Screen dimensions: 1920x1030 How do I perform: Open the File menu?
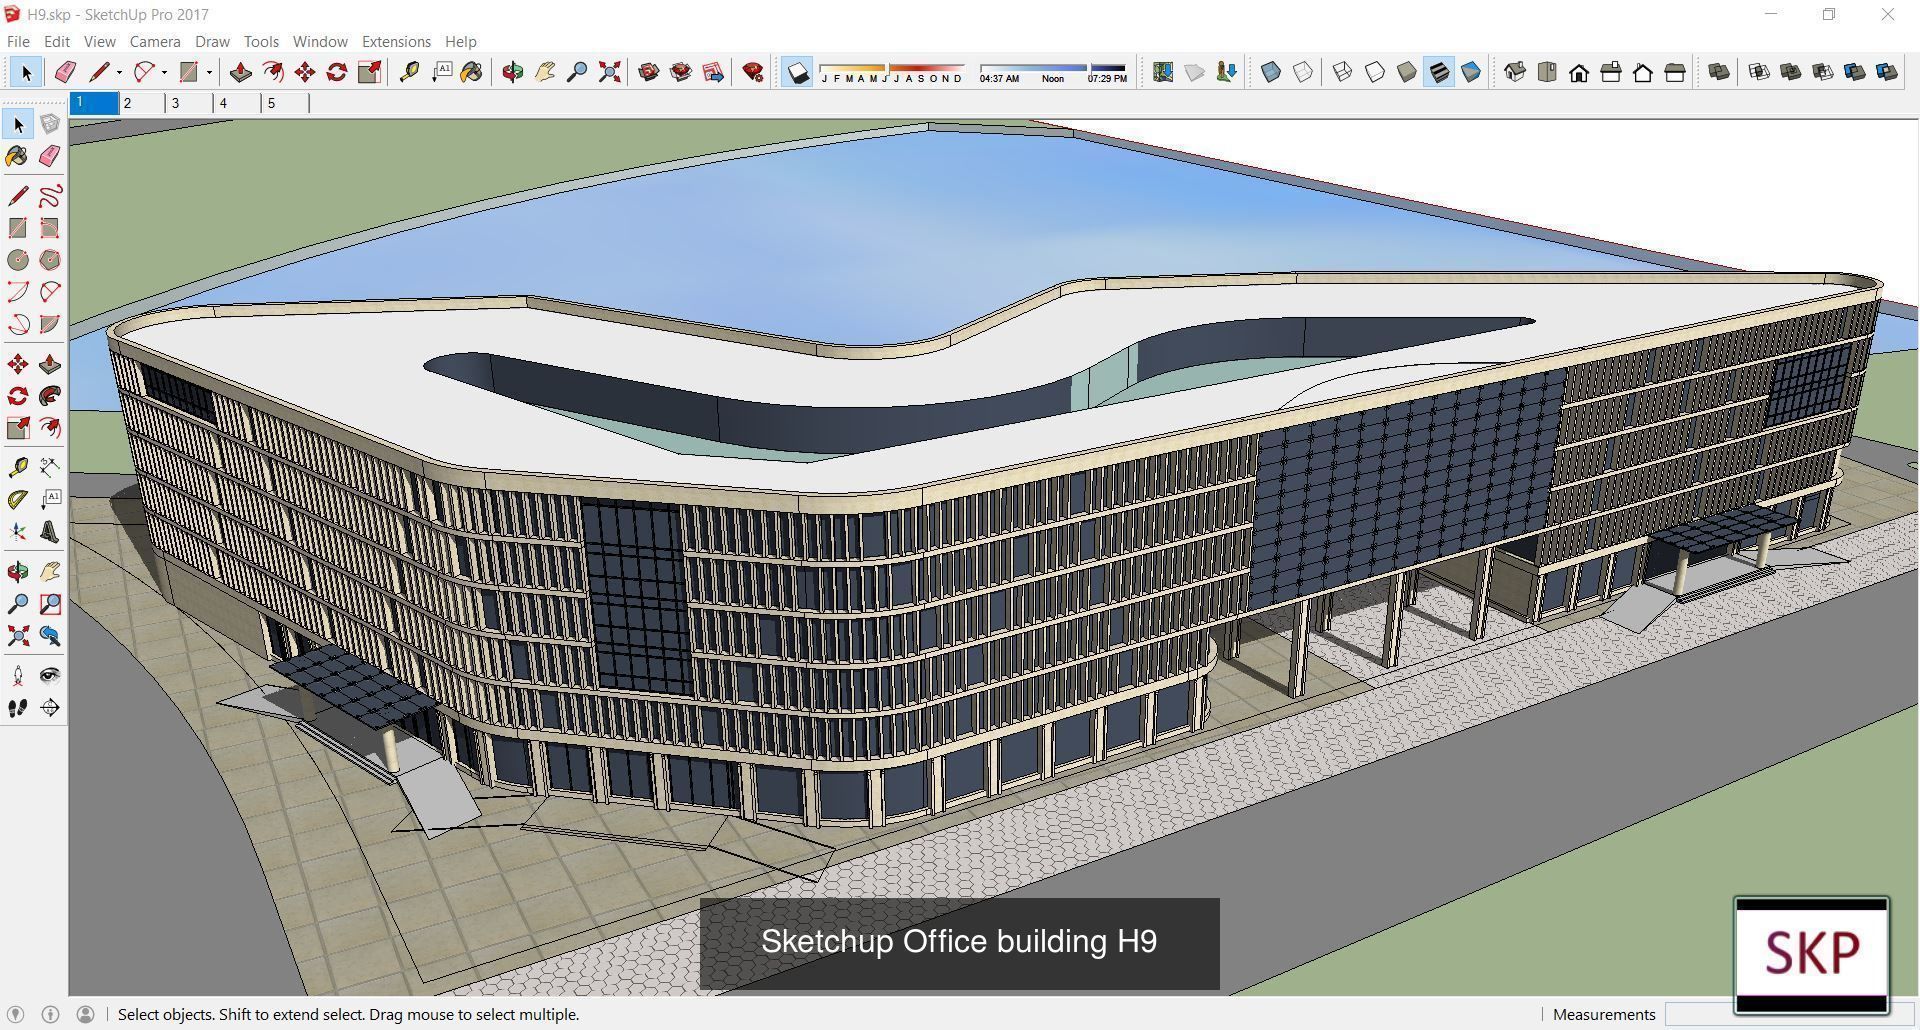[x=18, y=42]
